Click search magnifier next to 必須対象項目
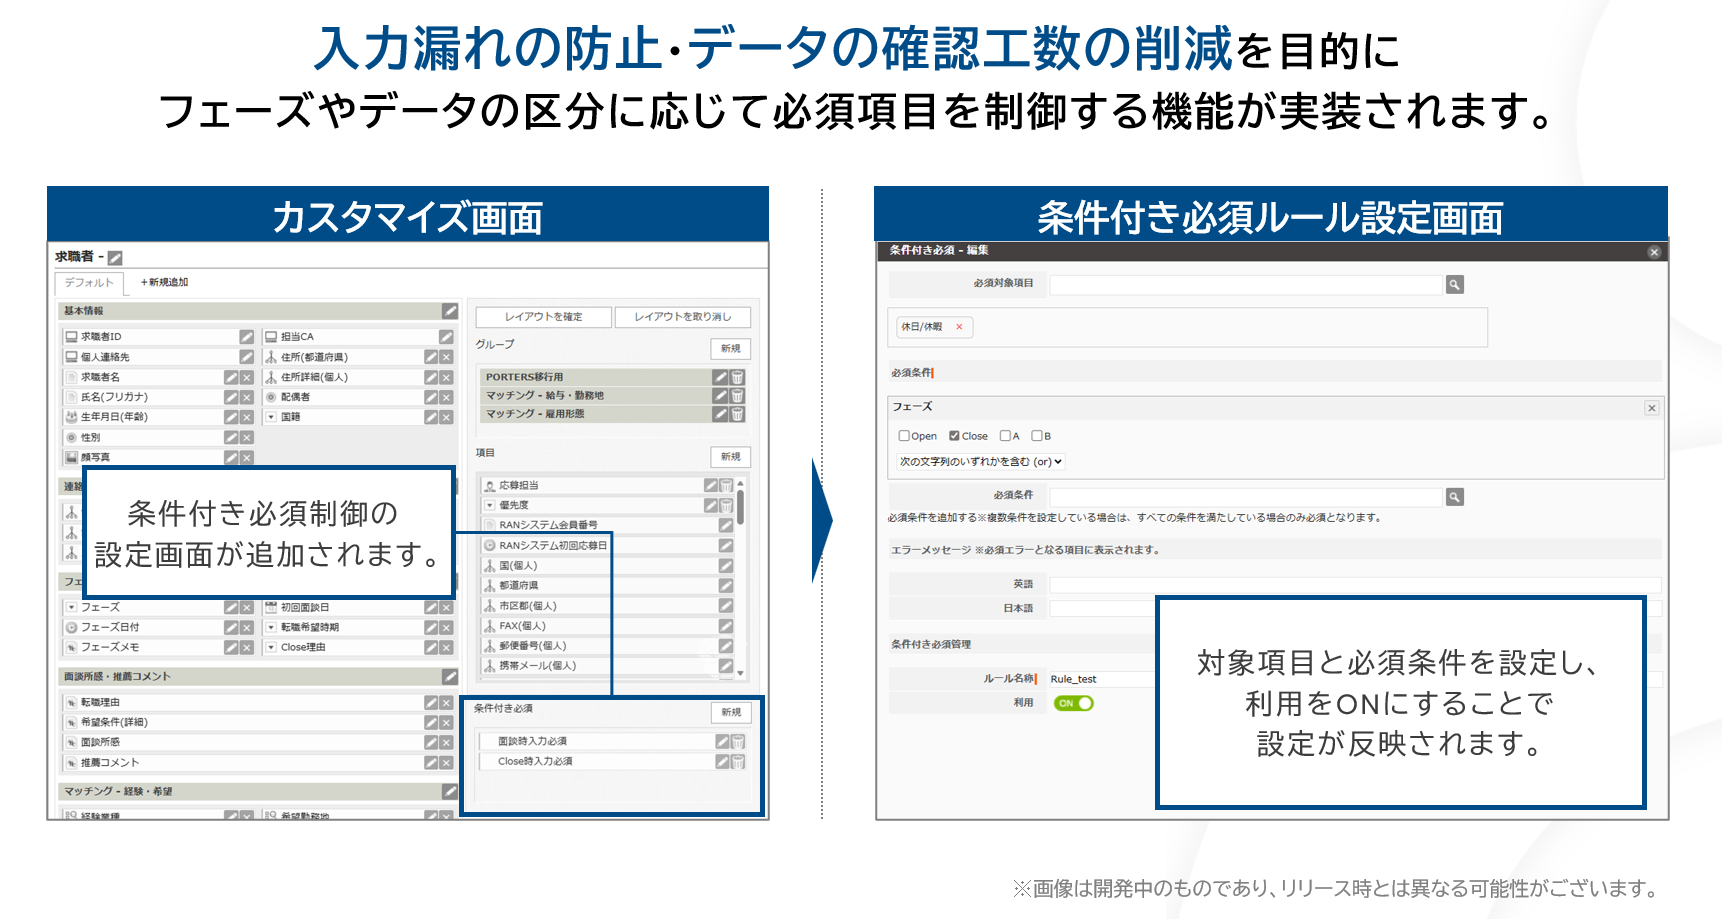Viewport: 1722px width, 919px height. (x=1455, y=284)
